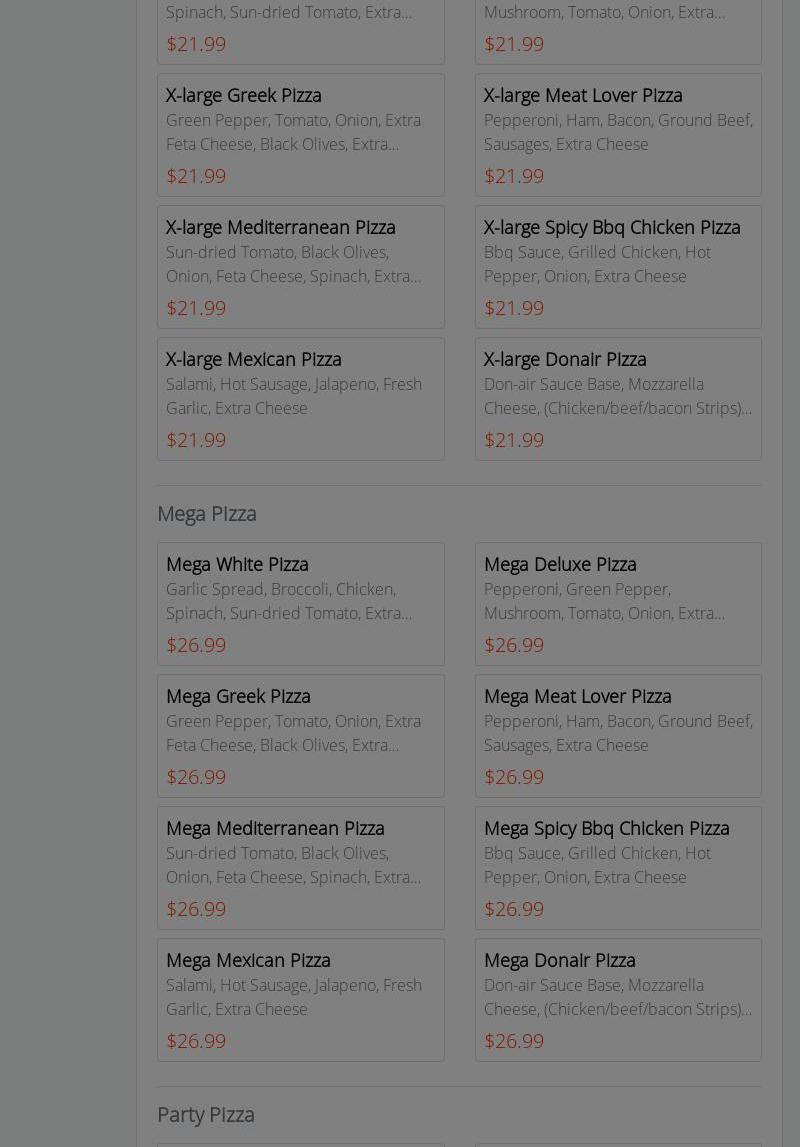Click the $26.99 price under Mega Donair Pizza
This screenshot has width=800, height=1147.
(514, 1041)
